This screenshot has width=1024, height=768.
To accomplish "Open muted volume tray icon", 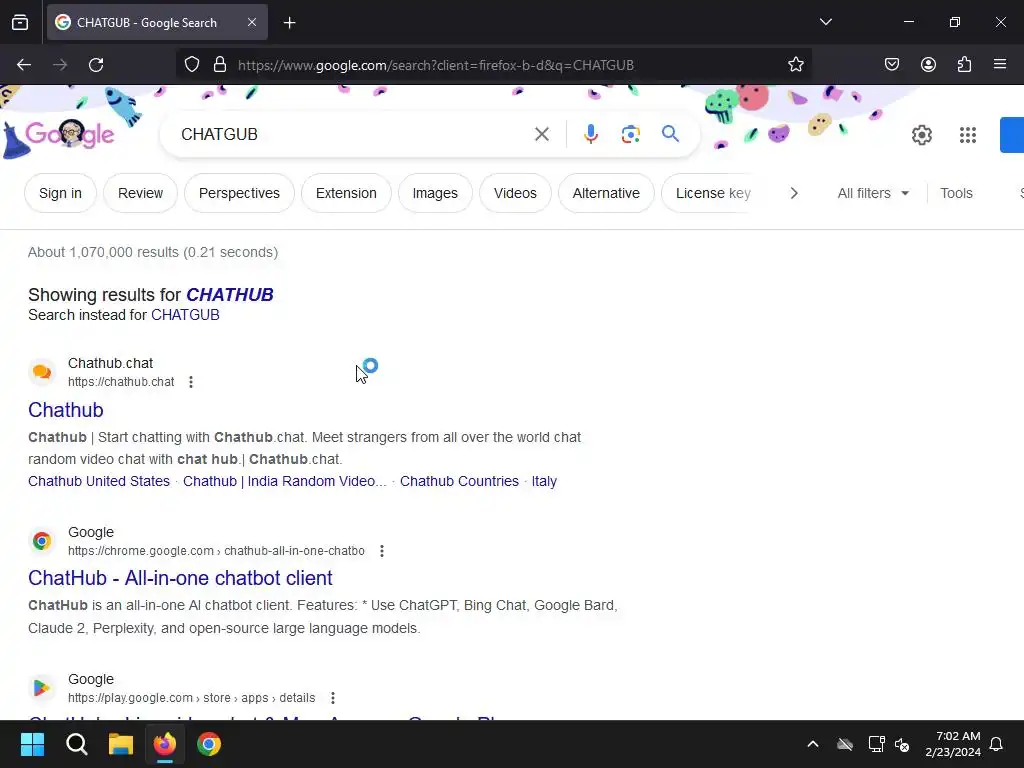I will point(902,744).
